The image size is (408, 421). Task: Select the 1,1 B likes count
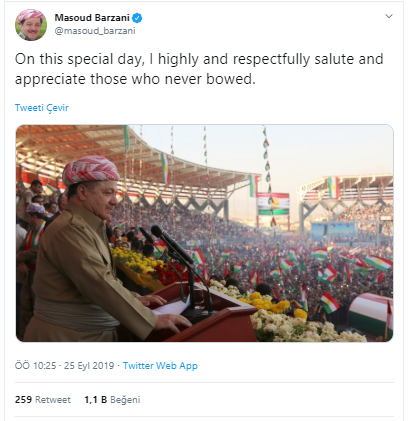(96, 400)
